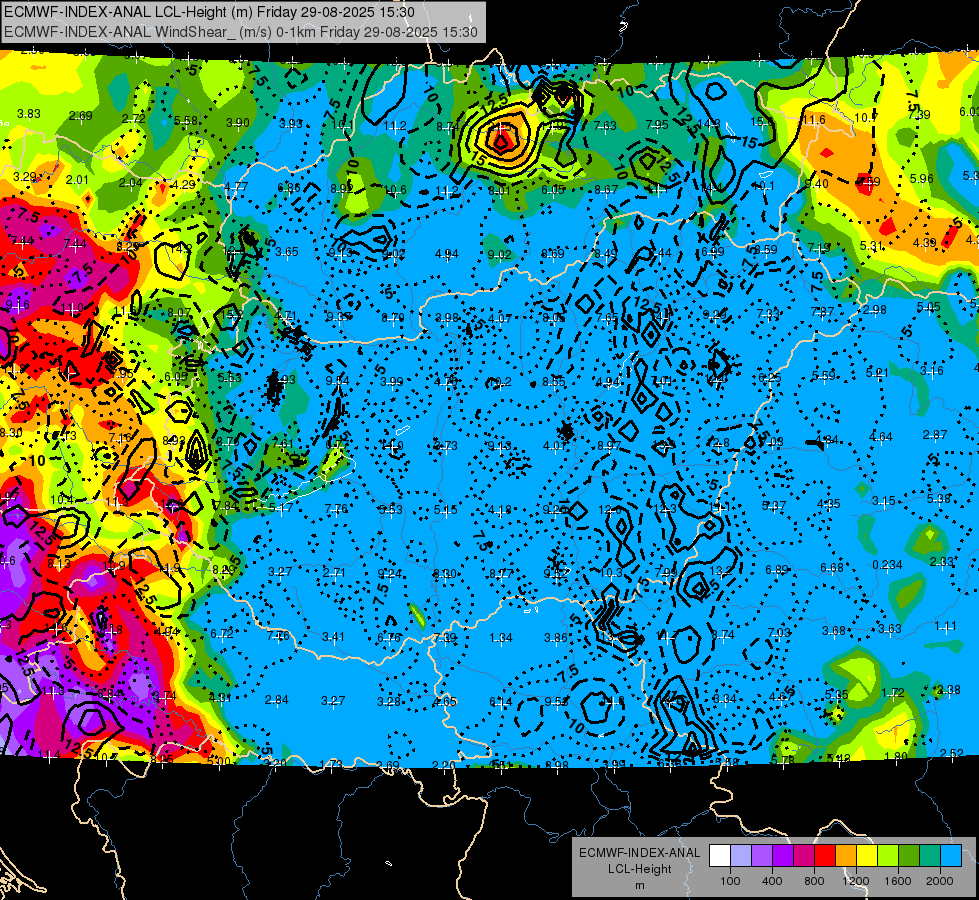
Task: Click the 'm' unit label in the legend
Action: click(x=639, y=886)
